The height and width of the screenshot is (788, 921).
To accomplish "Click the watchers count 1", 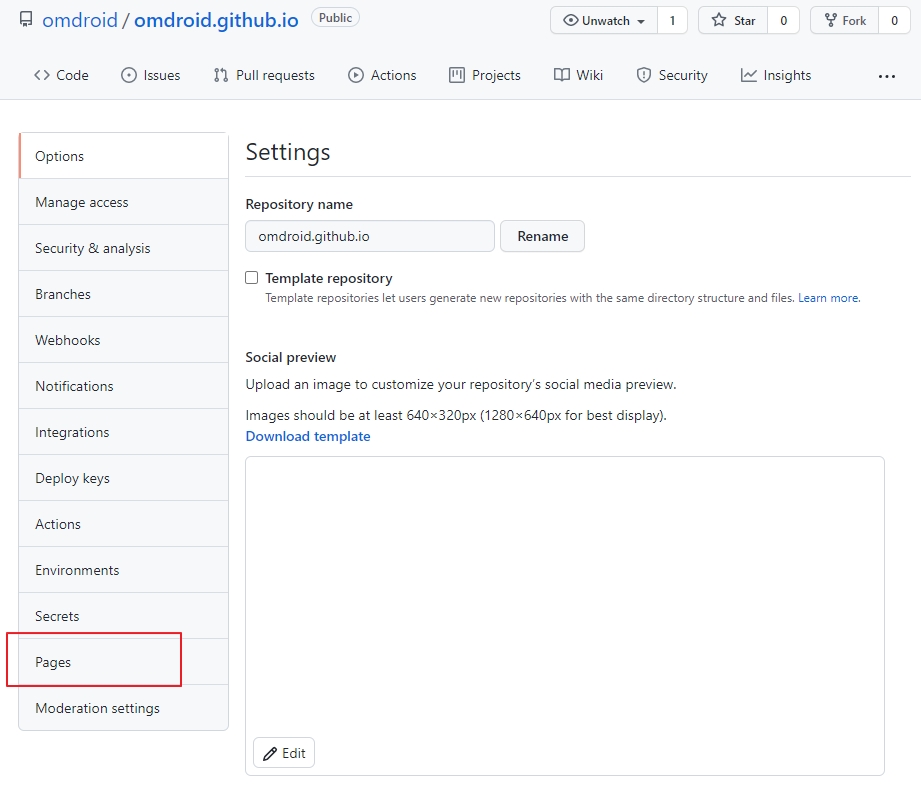I will (x=673, y=21).
